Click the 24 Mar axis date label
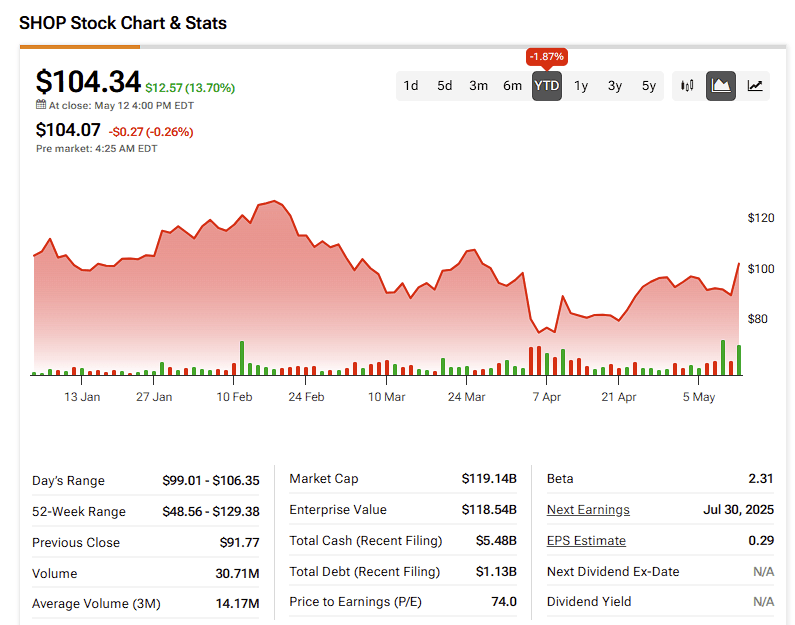Image resolution: width=795 pixels, height=625 pixels. pos(466,397)
